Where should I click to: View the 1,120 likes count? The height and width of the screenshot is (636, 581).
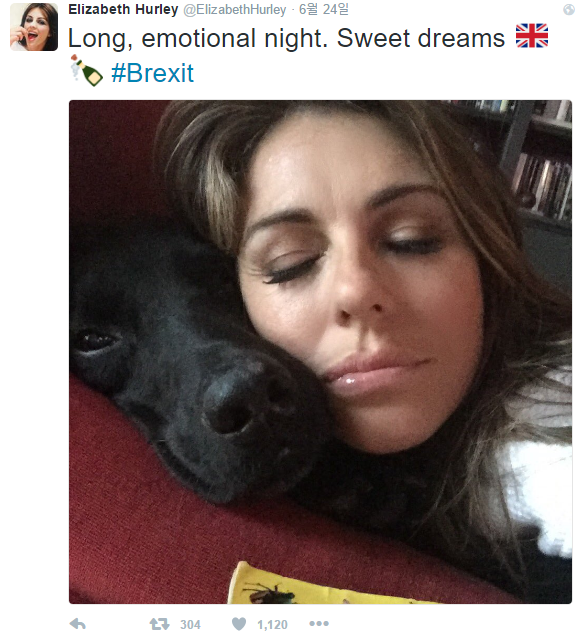point(272,624)
